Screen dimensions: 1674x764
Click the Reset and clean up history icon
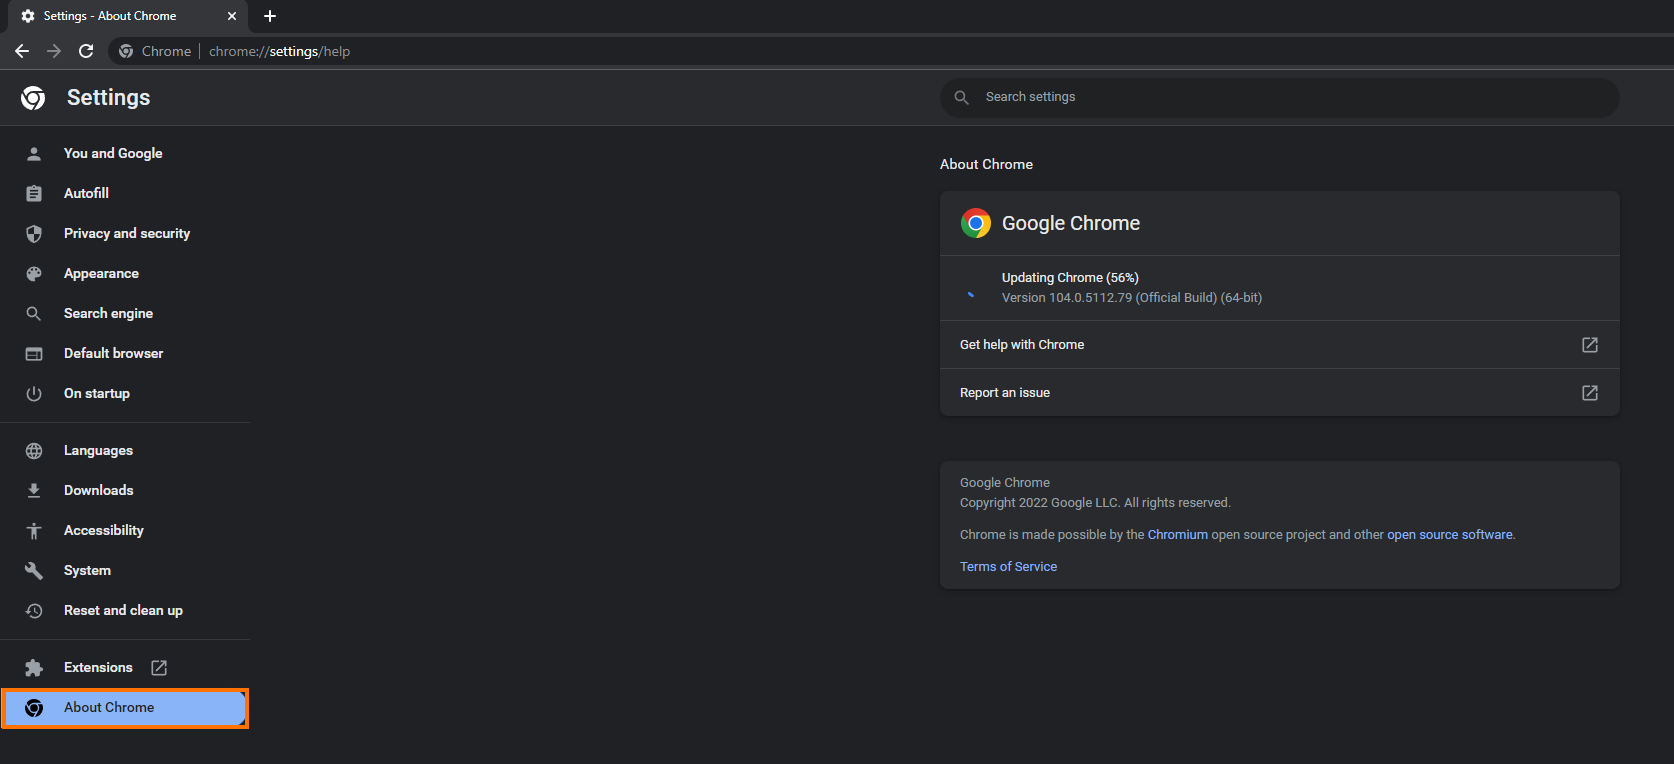[x=34, y=610]
